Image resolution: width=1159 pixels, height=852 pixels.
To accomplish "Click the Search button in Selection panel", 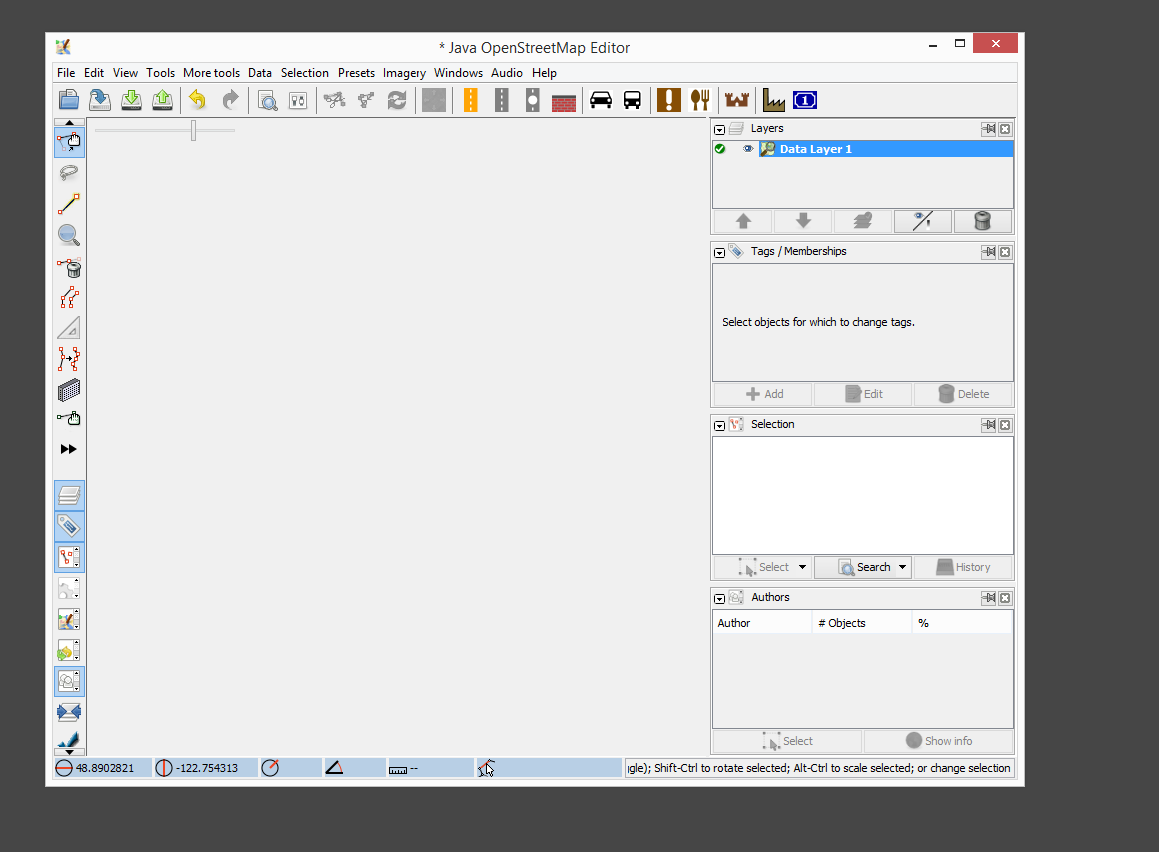I will click(864, 567).
